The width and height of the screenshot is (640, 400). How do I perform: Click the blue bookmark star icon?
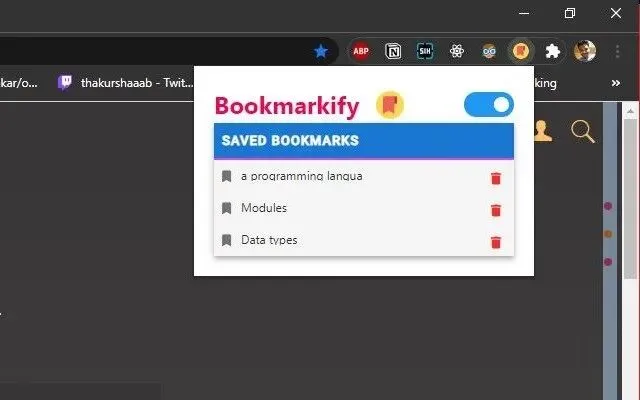(321, 51)
